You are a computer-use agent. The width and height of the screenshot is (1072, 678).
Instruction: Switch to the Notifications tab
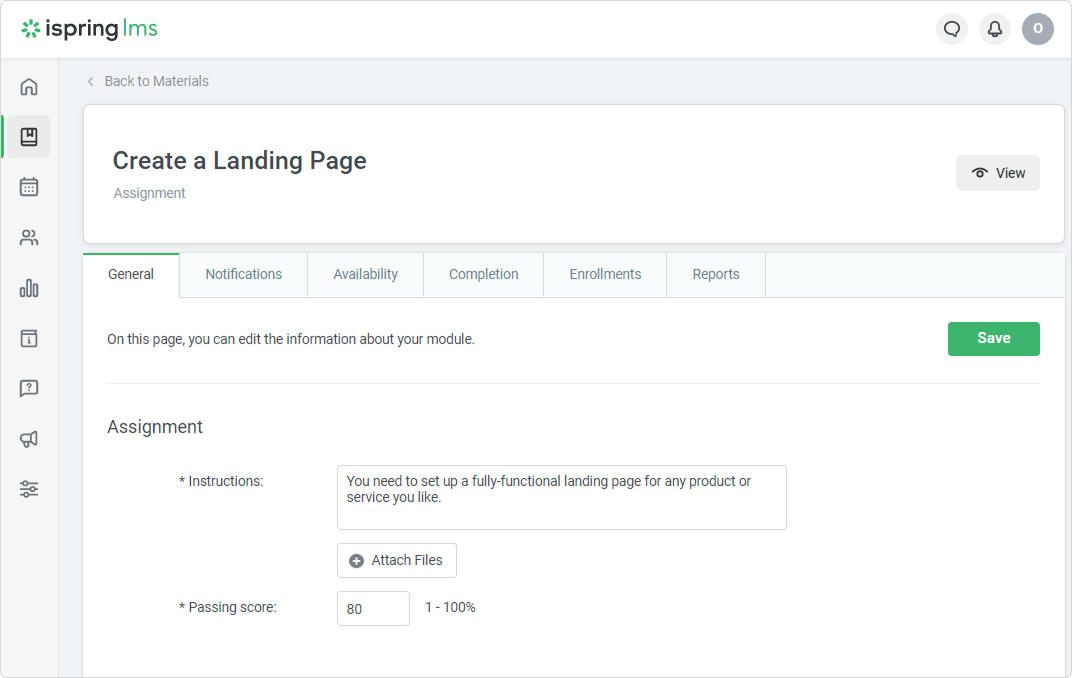coord(243,274)
